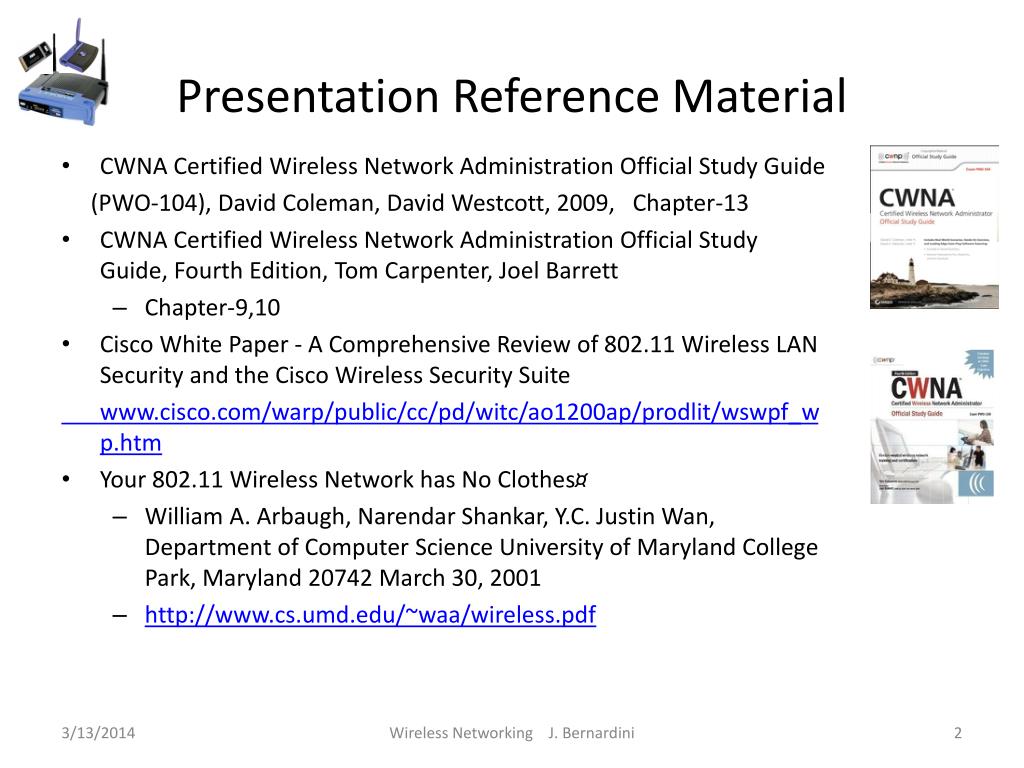Select the CWNA lighthouse book cover
1024x768 pixels.
(934, 227)
